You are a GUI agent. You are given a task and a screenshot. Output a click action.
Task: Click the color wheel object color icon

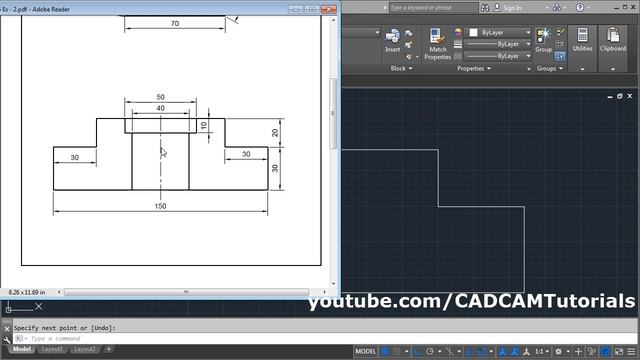(458, 33)
